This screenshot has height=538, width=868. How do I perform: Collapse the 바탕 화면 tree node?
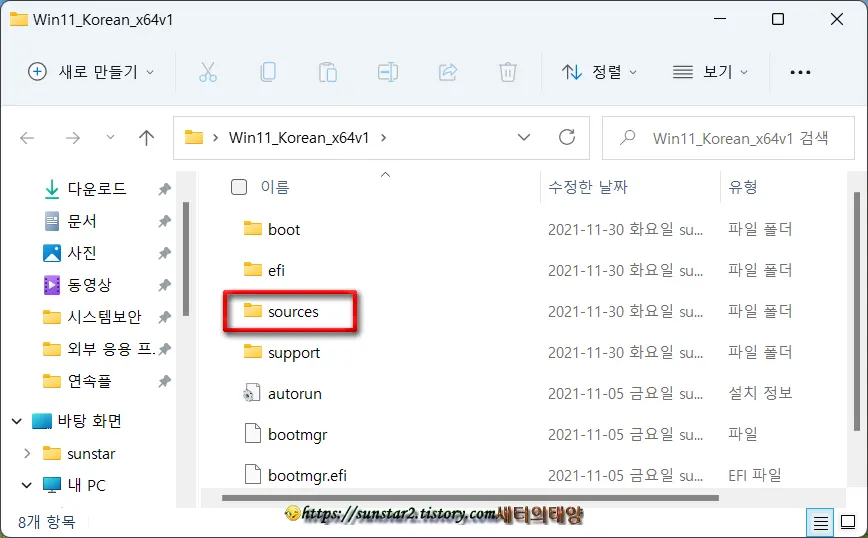(17, 421)
